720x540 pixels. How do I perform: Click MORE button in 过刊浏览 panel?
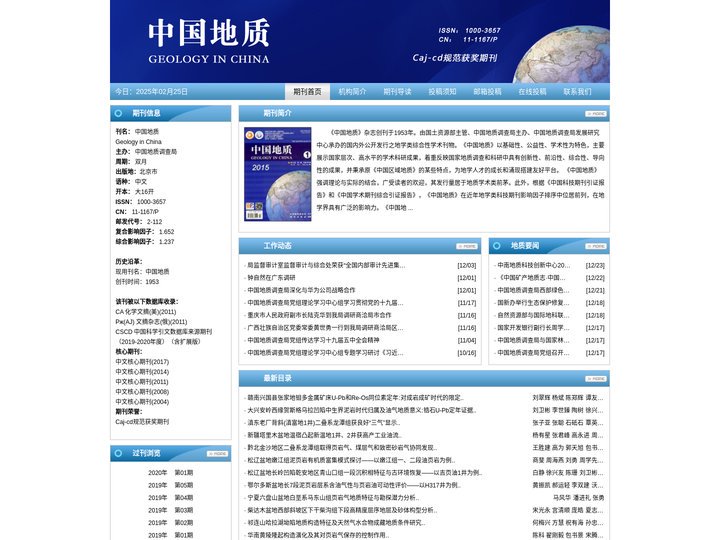click(217, 454)
